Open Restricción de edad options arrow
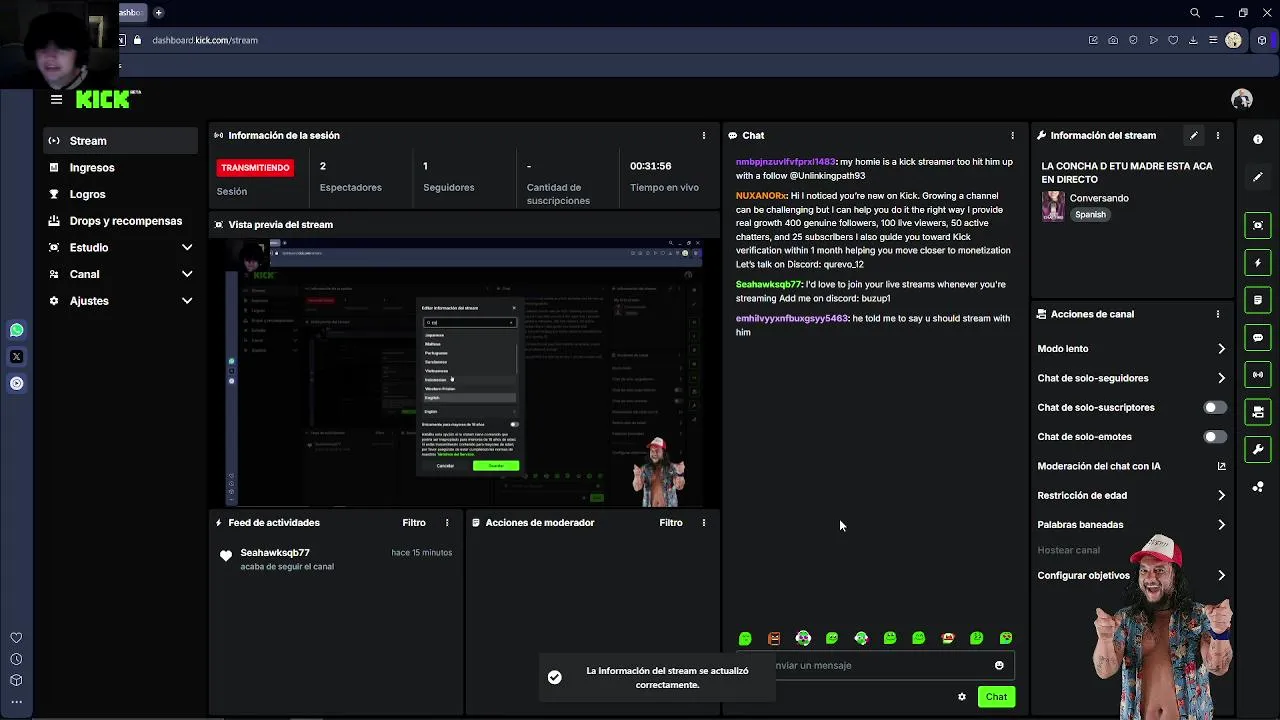The image size is (1280, 720). 1221,495
